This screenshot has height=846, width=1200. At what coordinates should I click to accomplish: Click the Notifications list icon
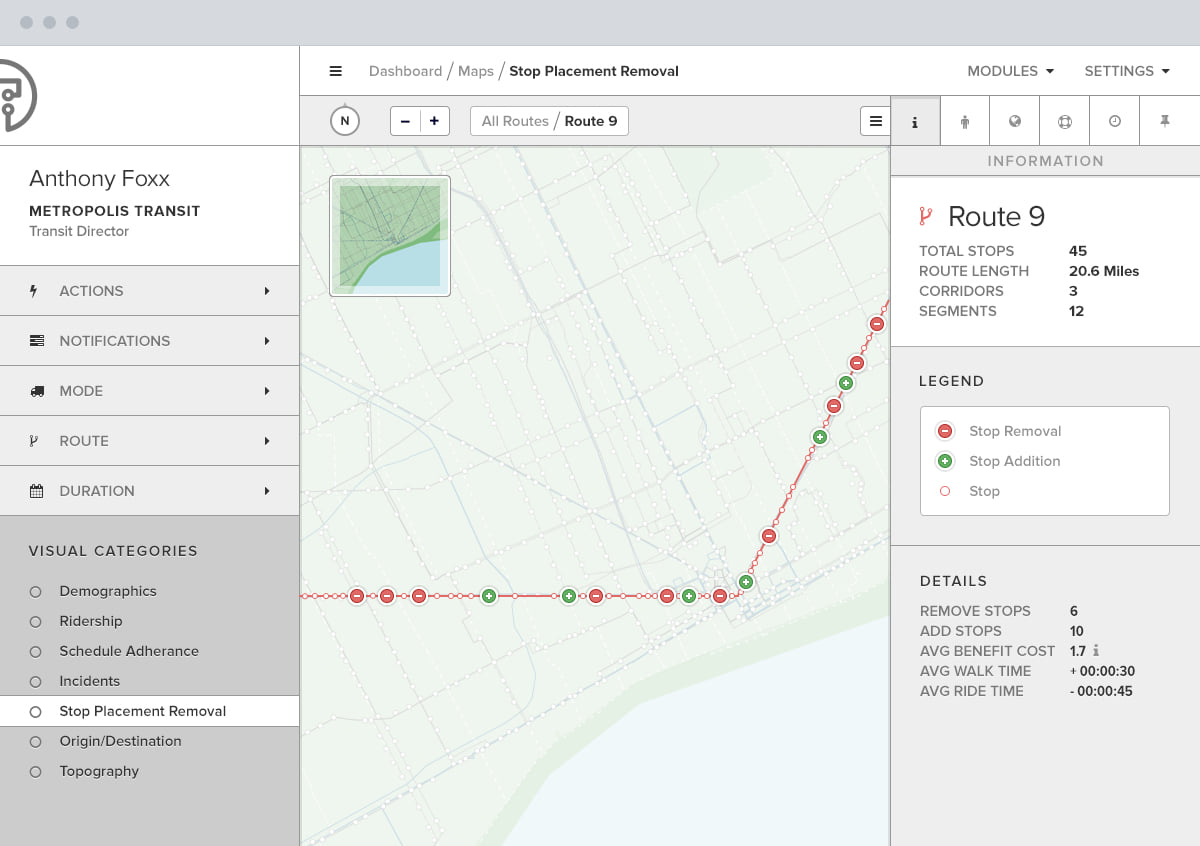pyautogui.click(x=37, y=341)
